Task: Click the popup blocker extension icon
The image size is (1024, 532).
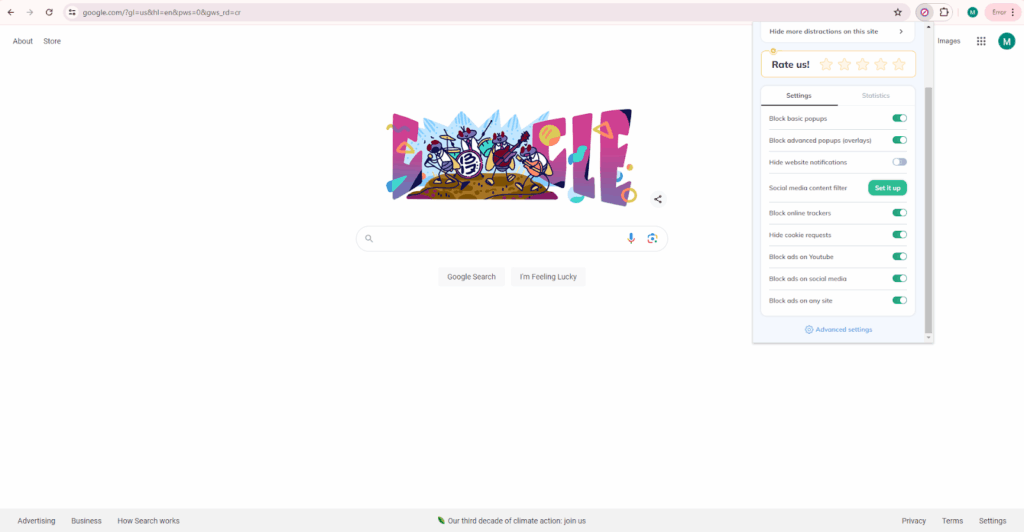Action: click(x=925, y=12)
